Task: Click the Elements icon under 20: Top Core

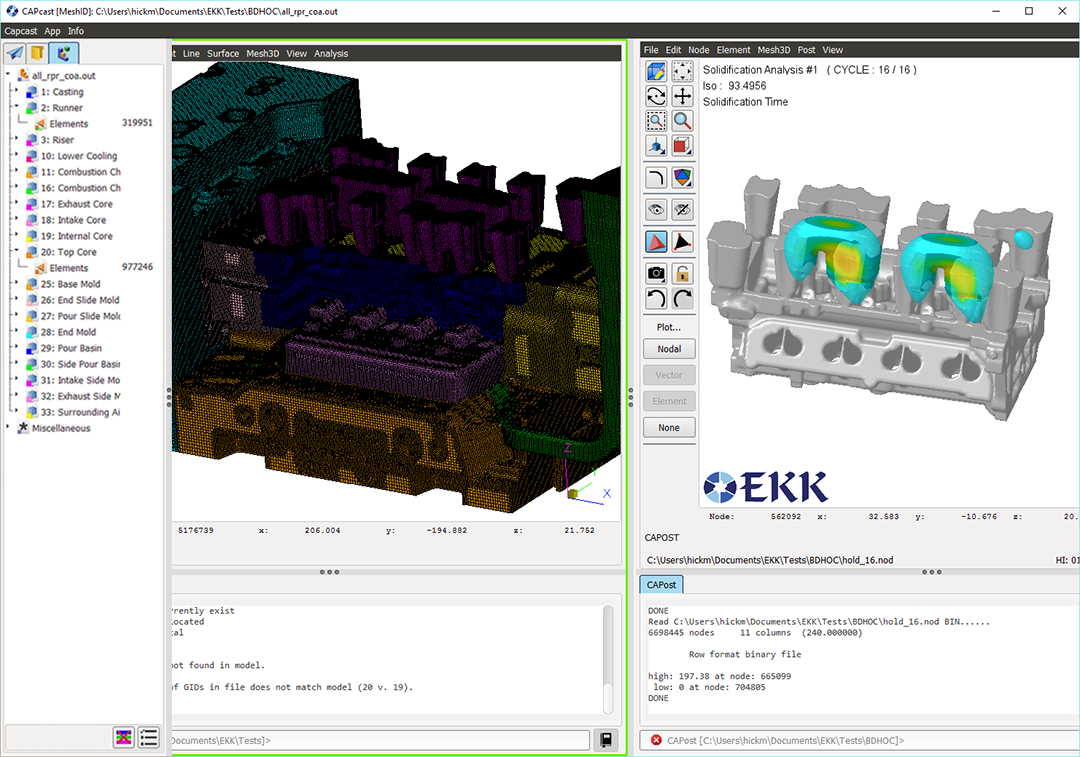Action: 41,268
